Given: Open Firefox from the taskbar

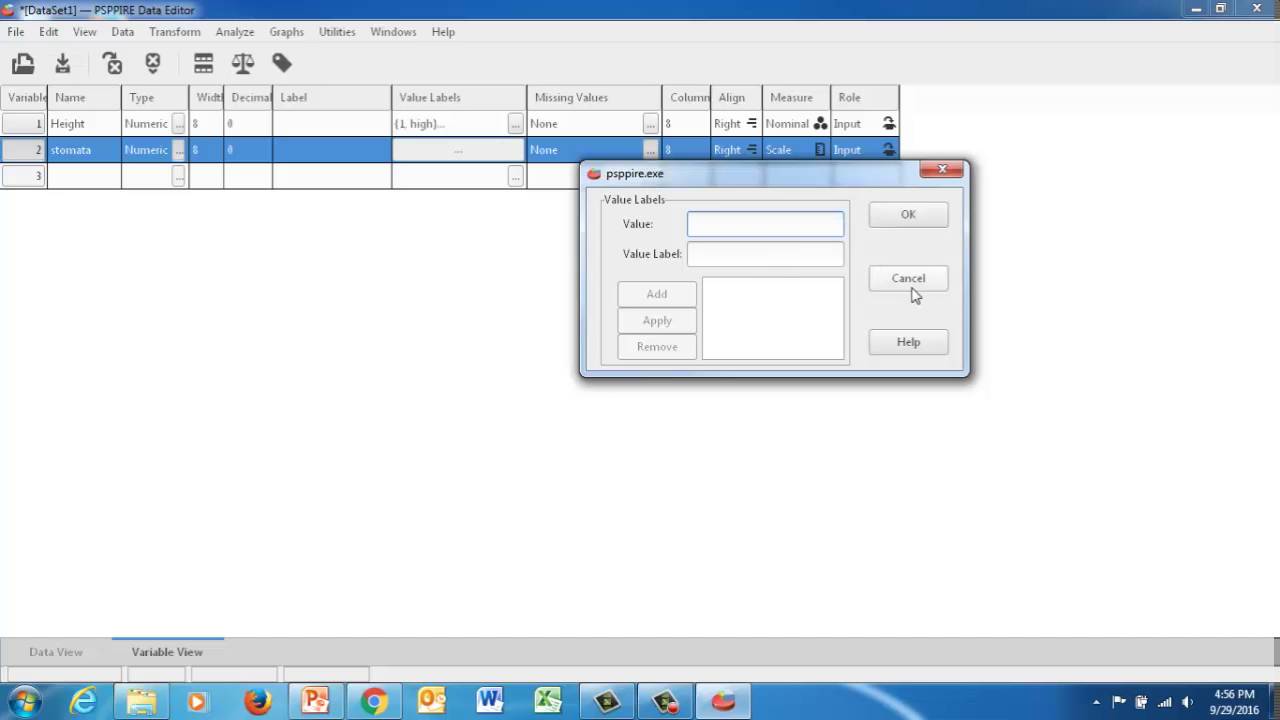Looking at the screenshot, I should coord(257,702).
